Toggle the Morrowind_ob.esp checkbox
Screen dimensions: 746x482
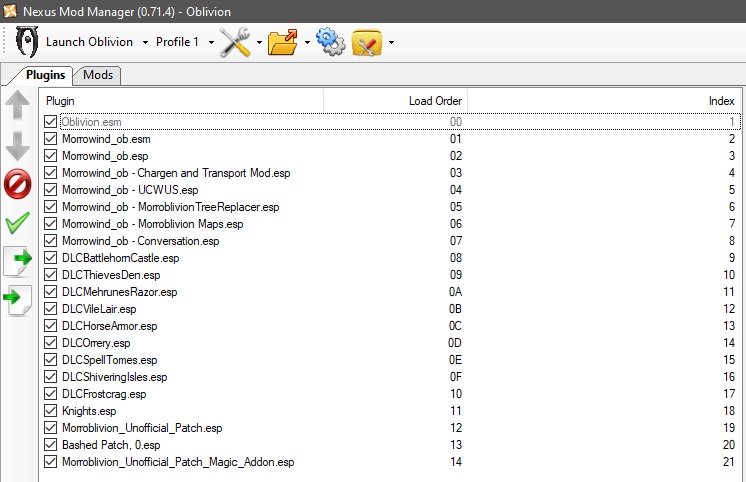(x=50, y=156)
